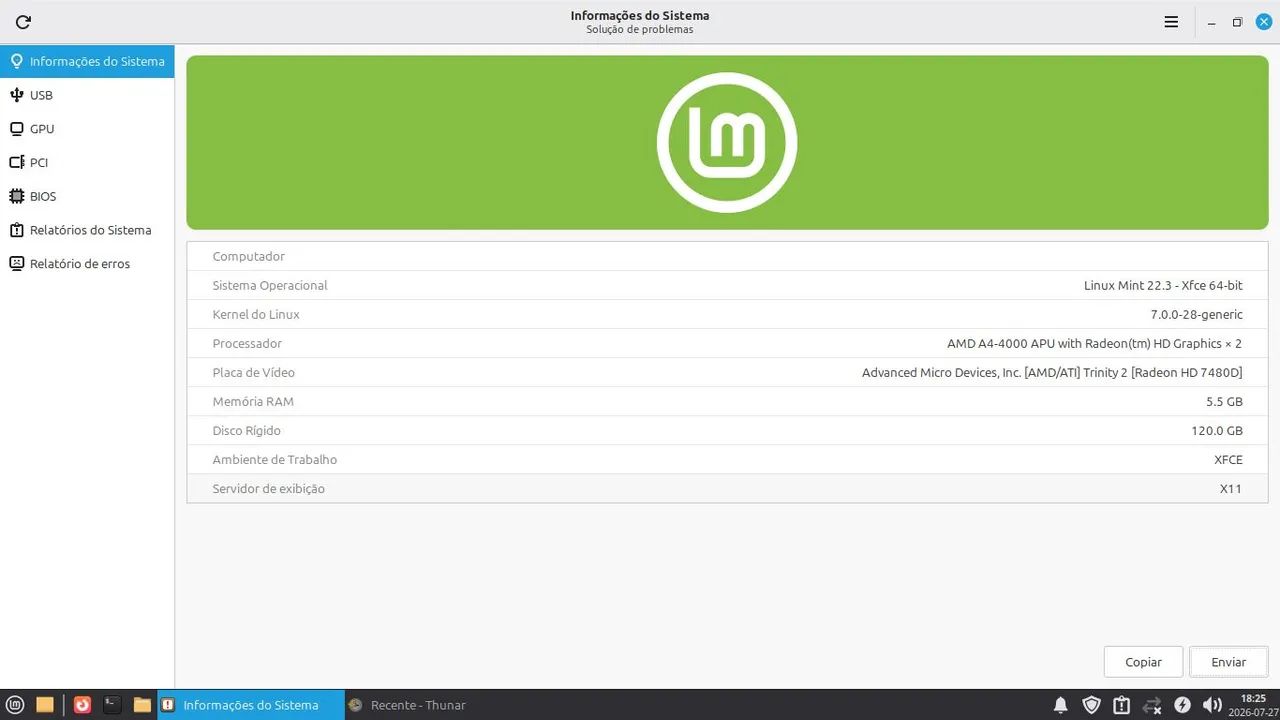Click the lightning bolt power icon in the tray
This screenshot has width=1280, height=720.
(x=1182, y=705)
